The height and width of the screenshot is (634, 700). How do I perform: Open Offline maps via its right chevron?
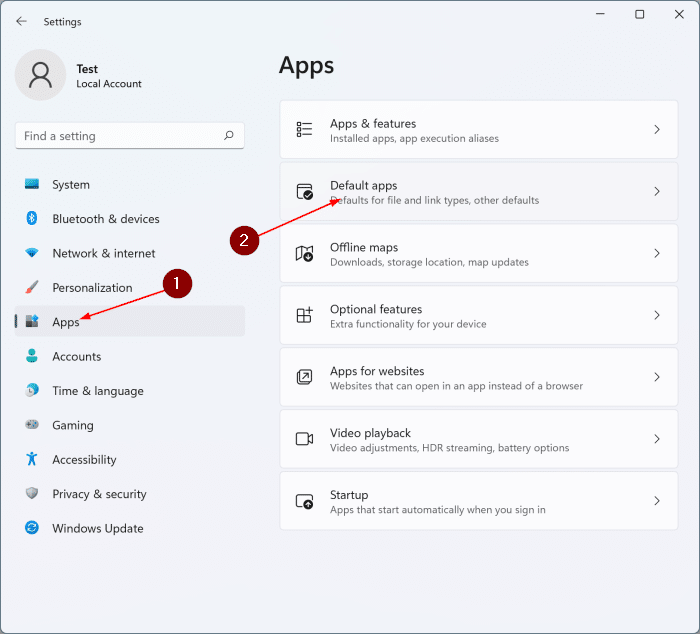(657, 253)
